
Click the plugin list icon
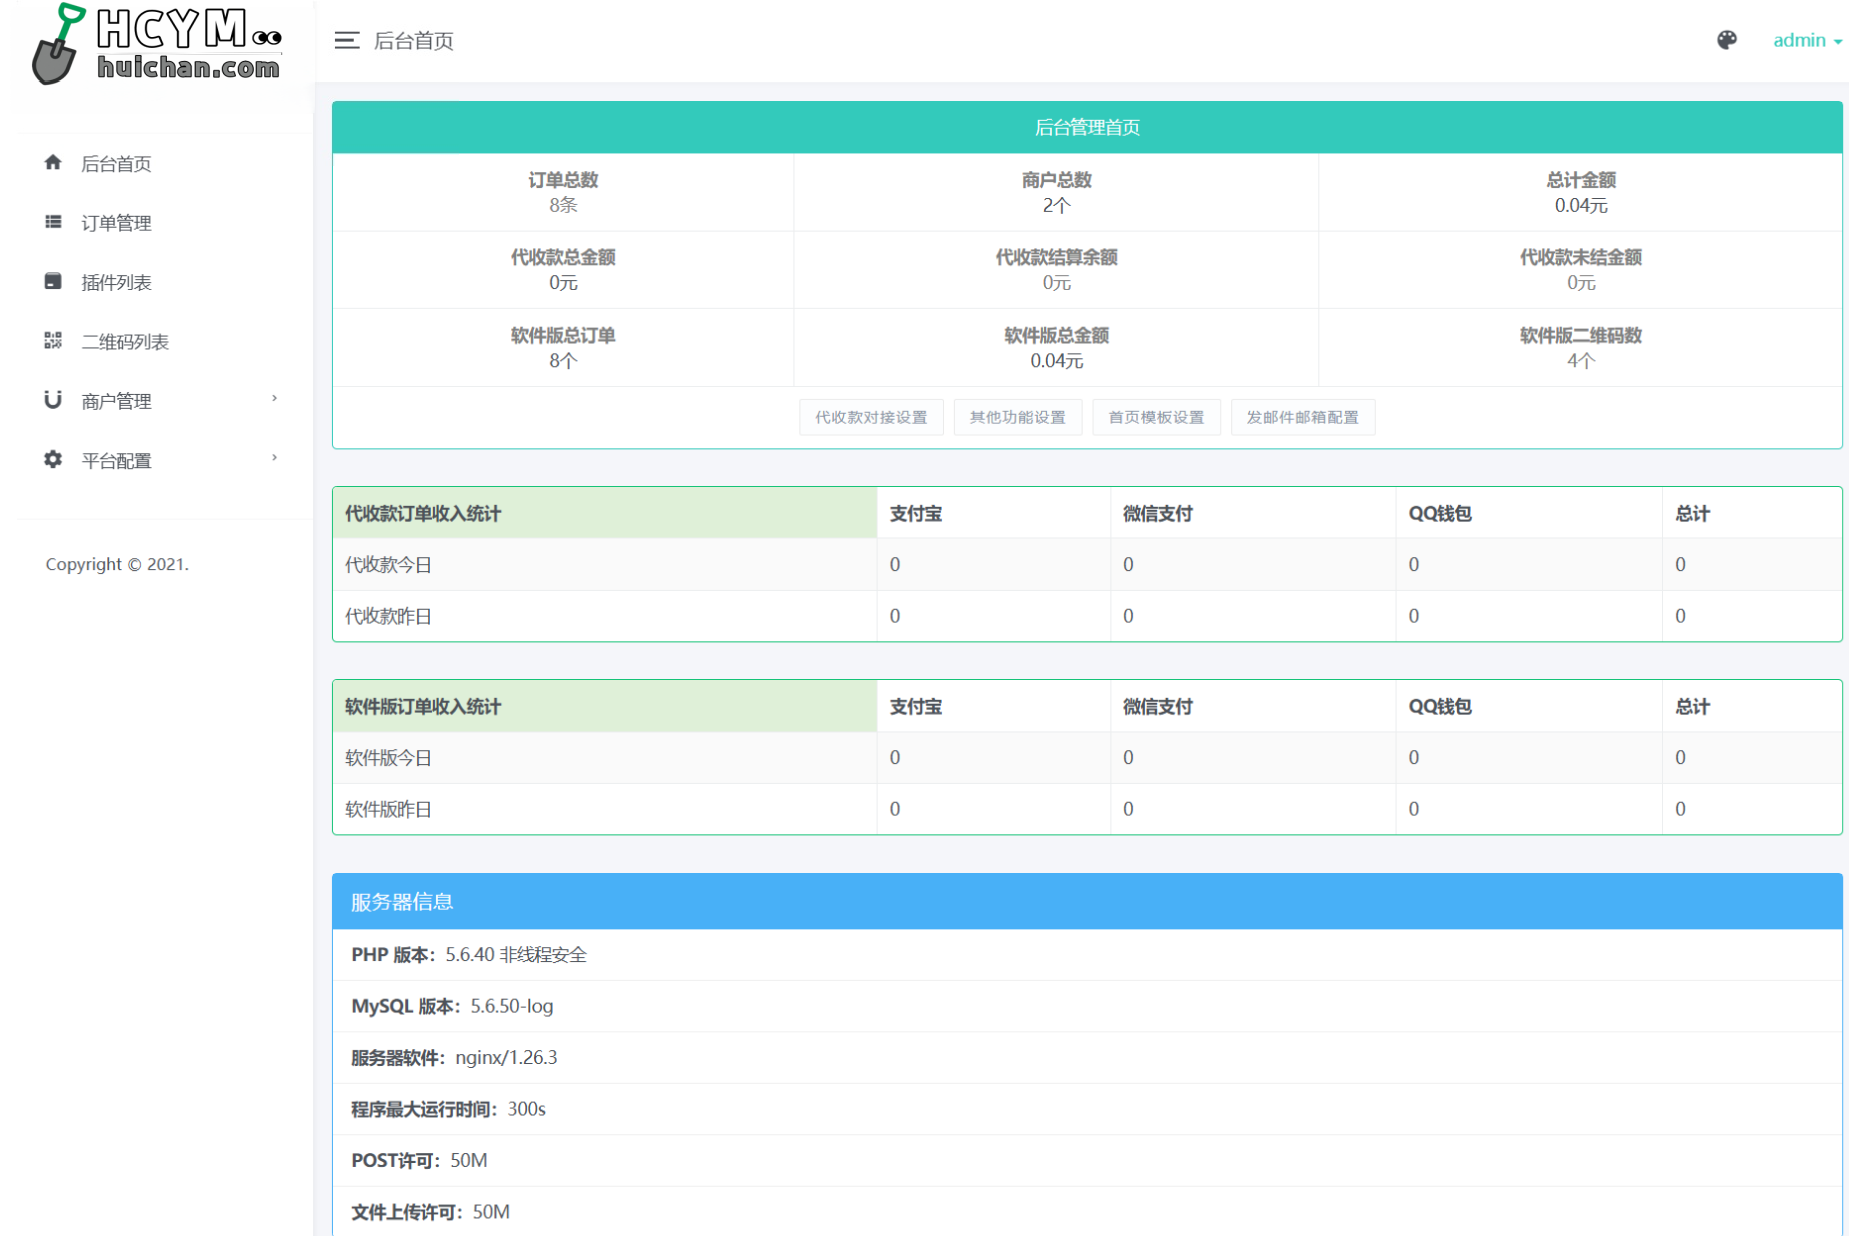(x=53, y=281)
